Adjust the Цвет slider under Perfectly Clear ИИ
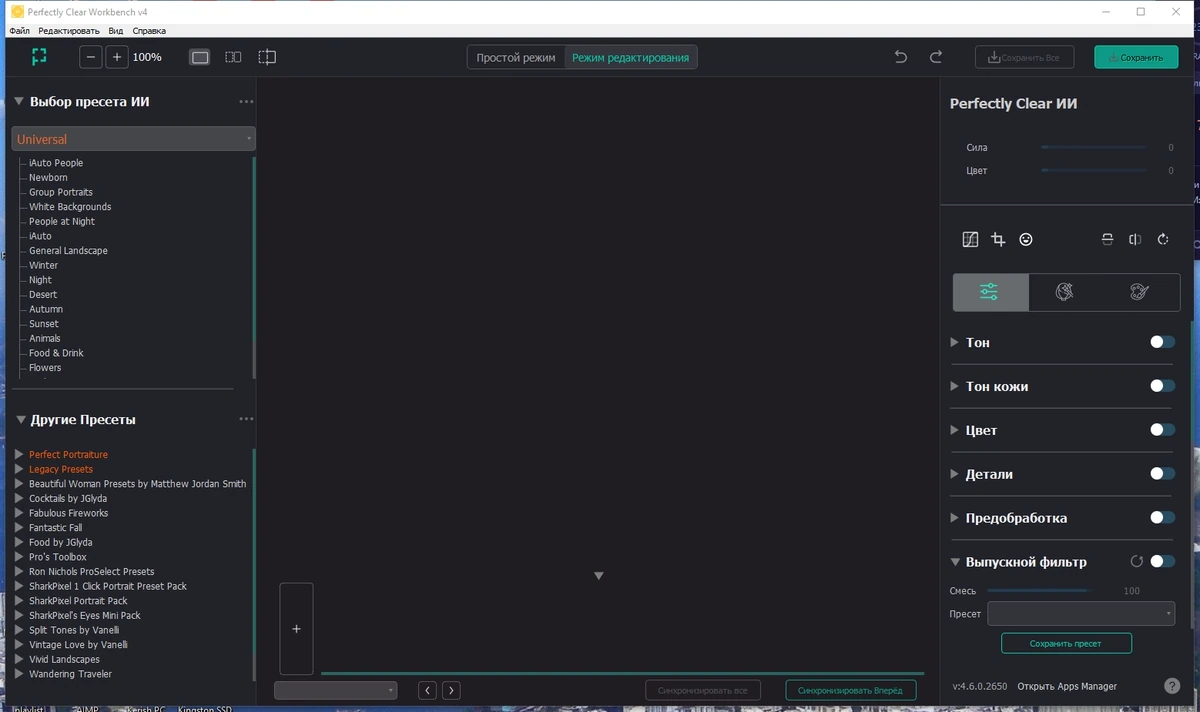The image size is (1200, 712). (x=1094, y=170)
